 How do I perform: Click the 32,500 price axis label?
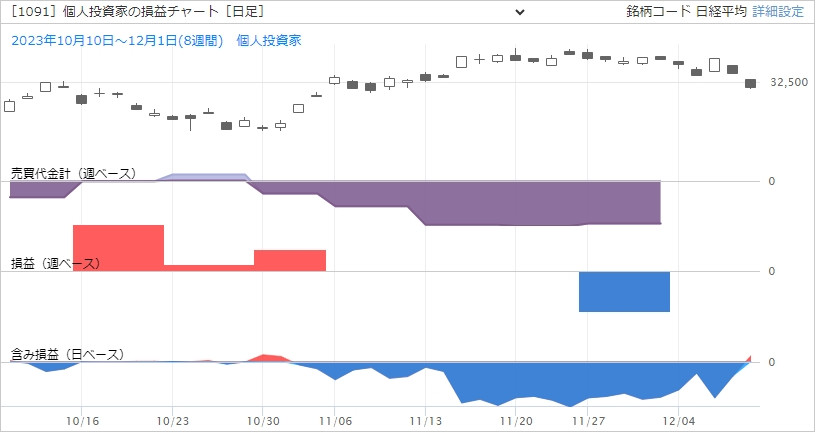[x=789, y=84]
